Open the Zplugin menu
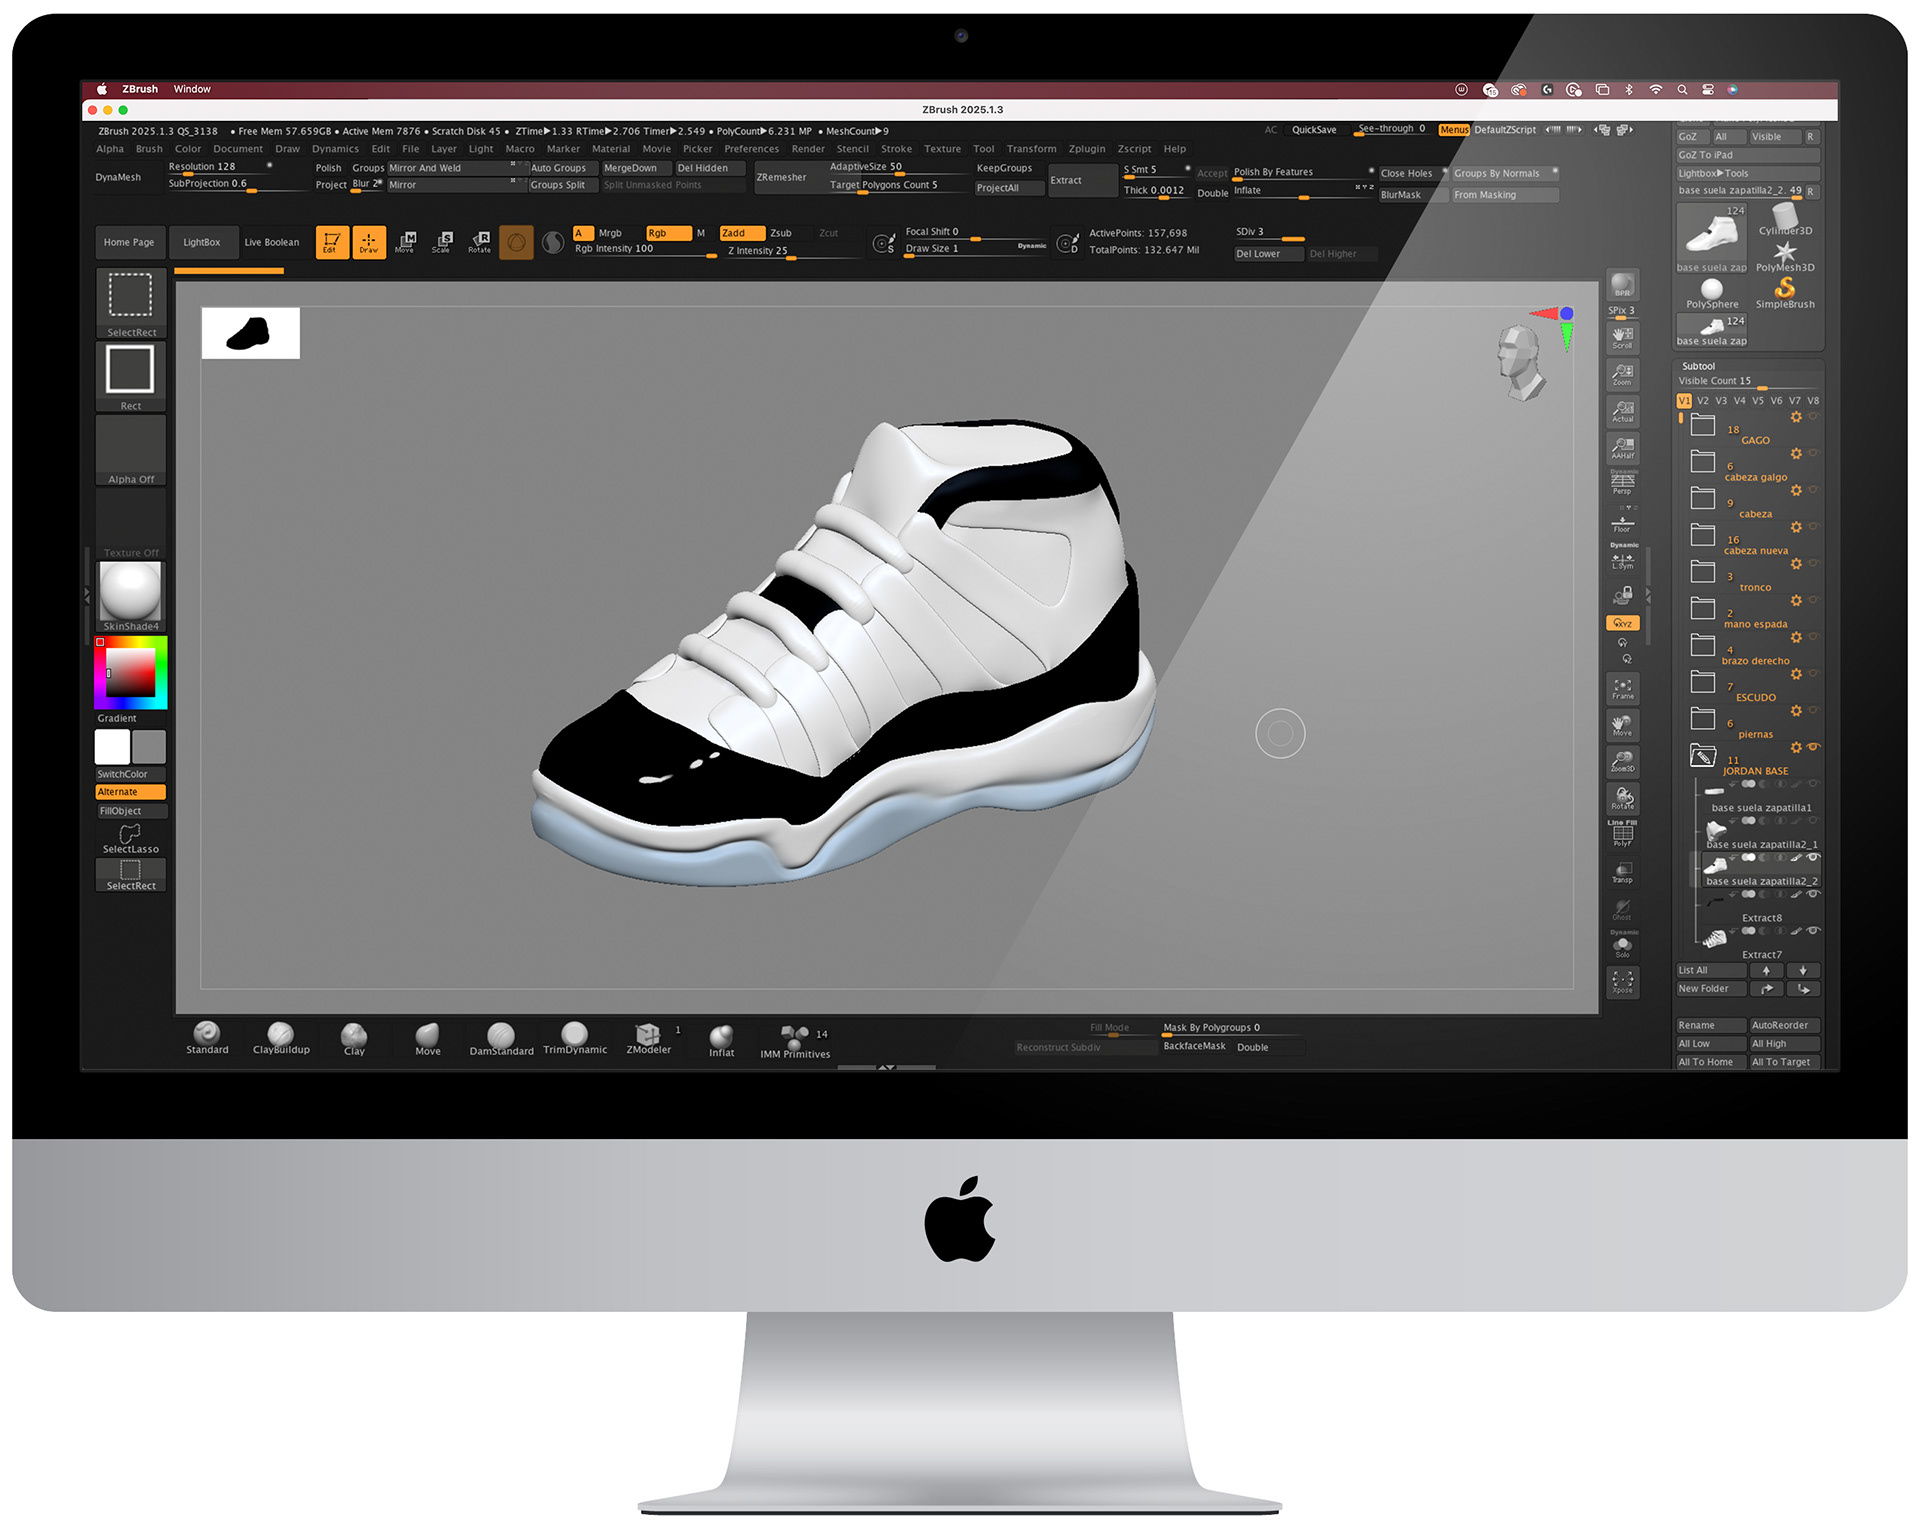This screenshot has height=1532, width=1920. tap(1087, 149)
